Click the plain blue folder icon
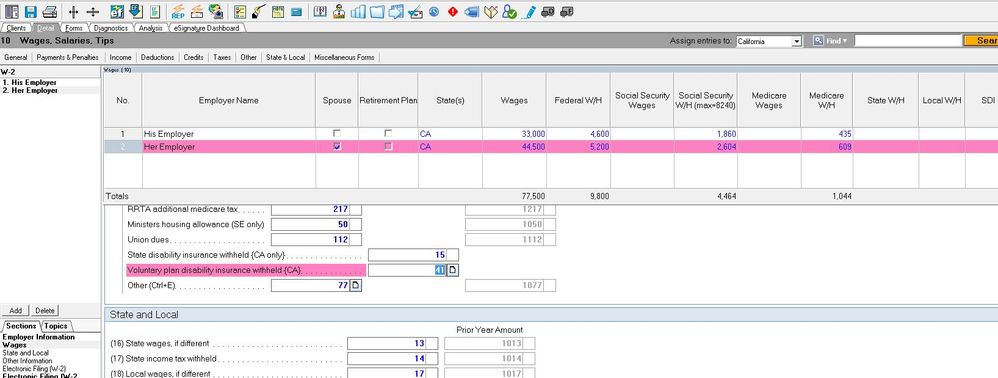The image size is (998, 378). click(377, 11)
